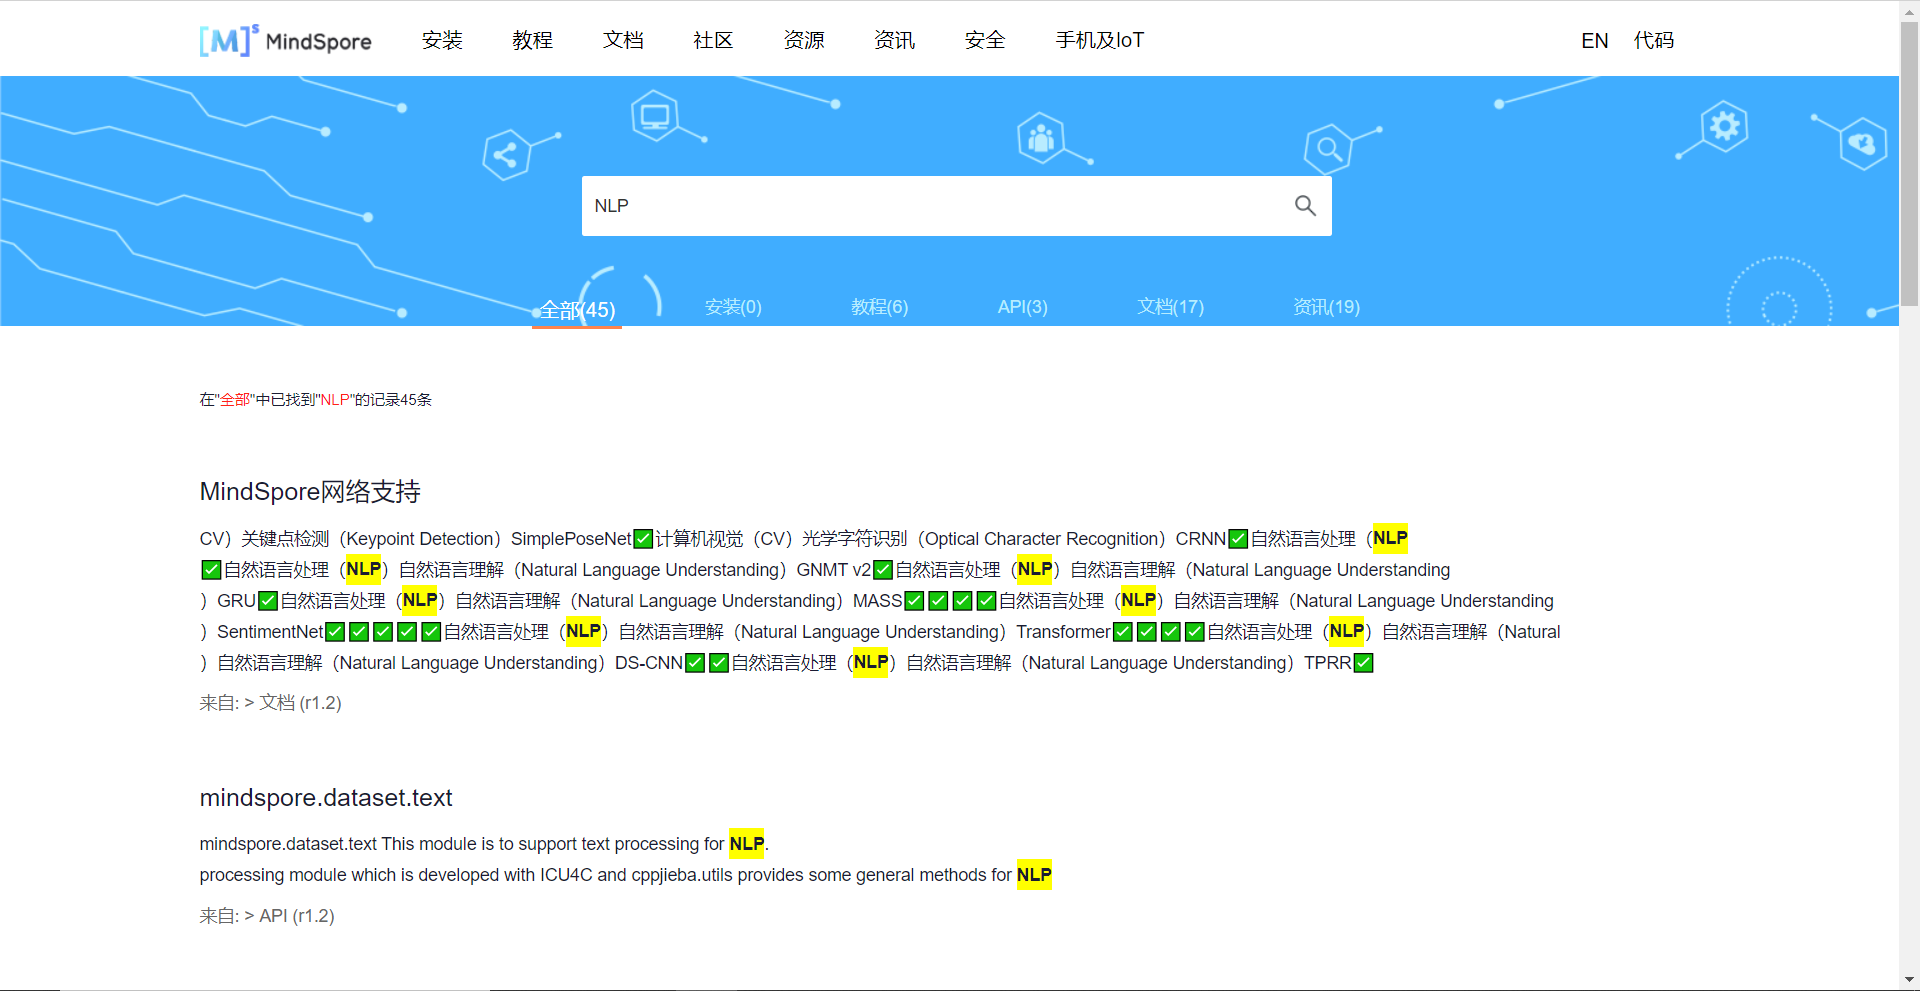Select the 全部(45) results tab
The image size is (1920, 991).
pyautogui.click(x=577, y=309)
